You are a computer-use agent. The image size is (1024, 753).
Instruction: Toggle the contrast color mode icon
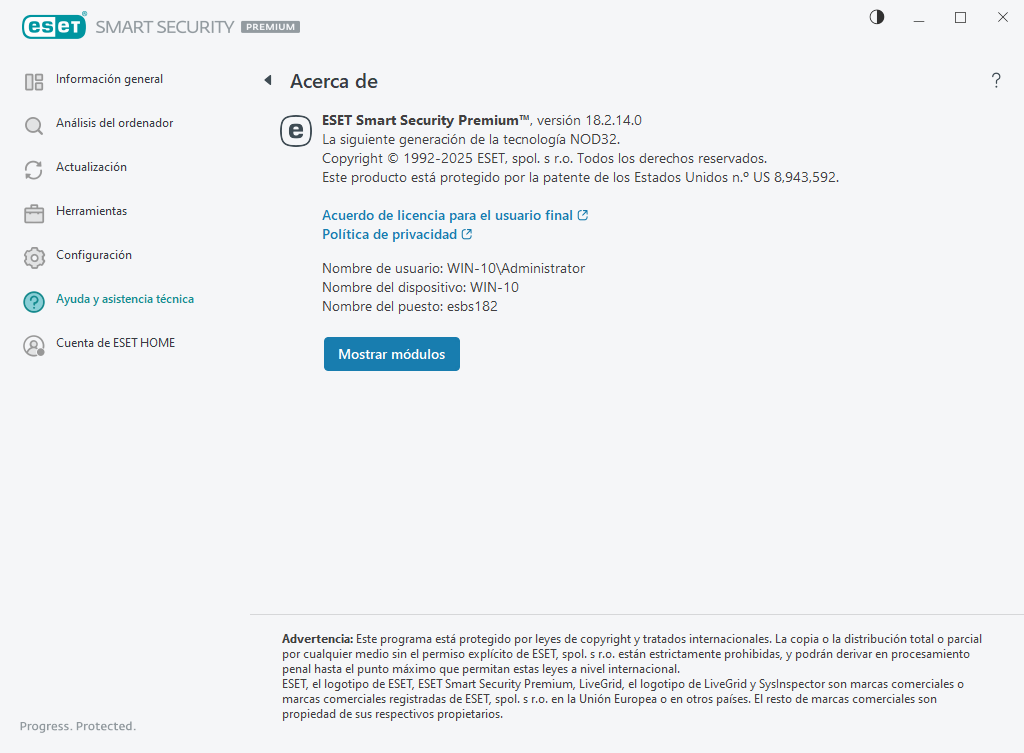click(x=877, y=17)
